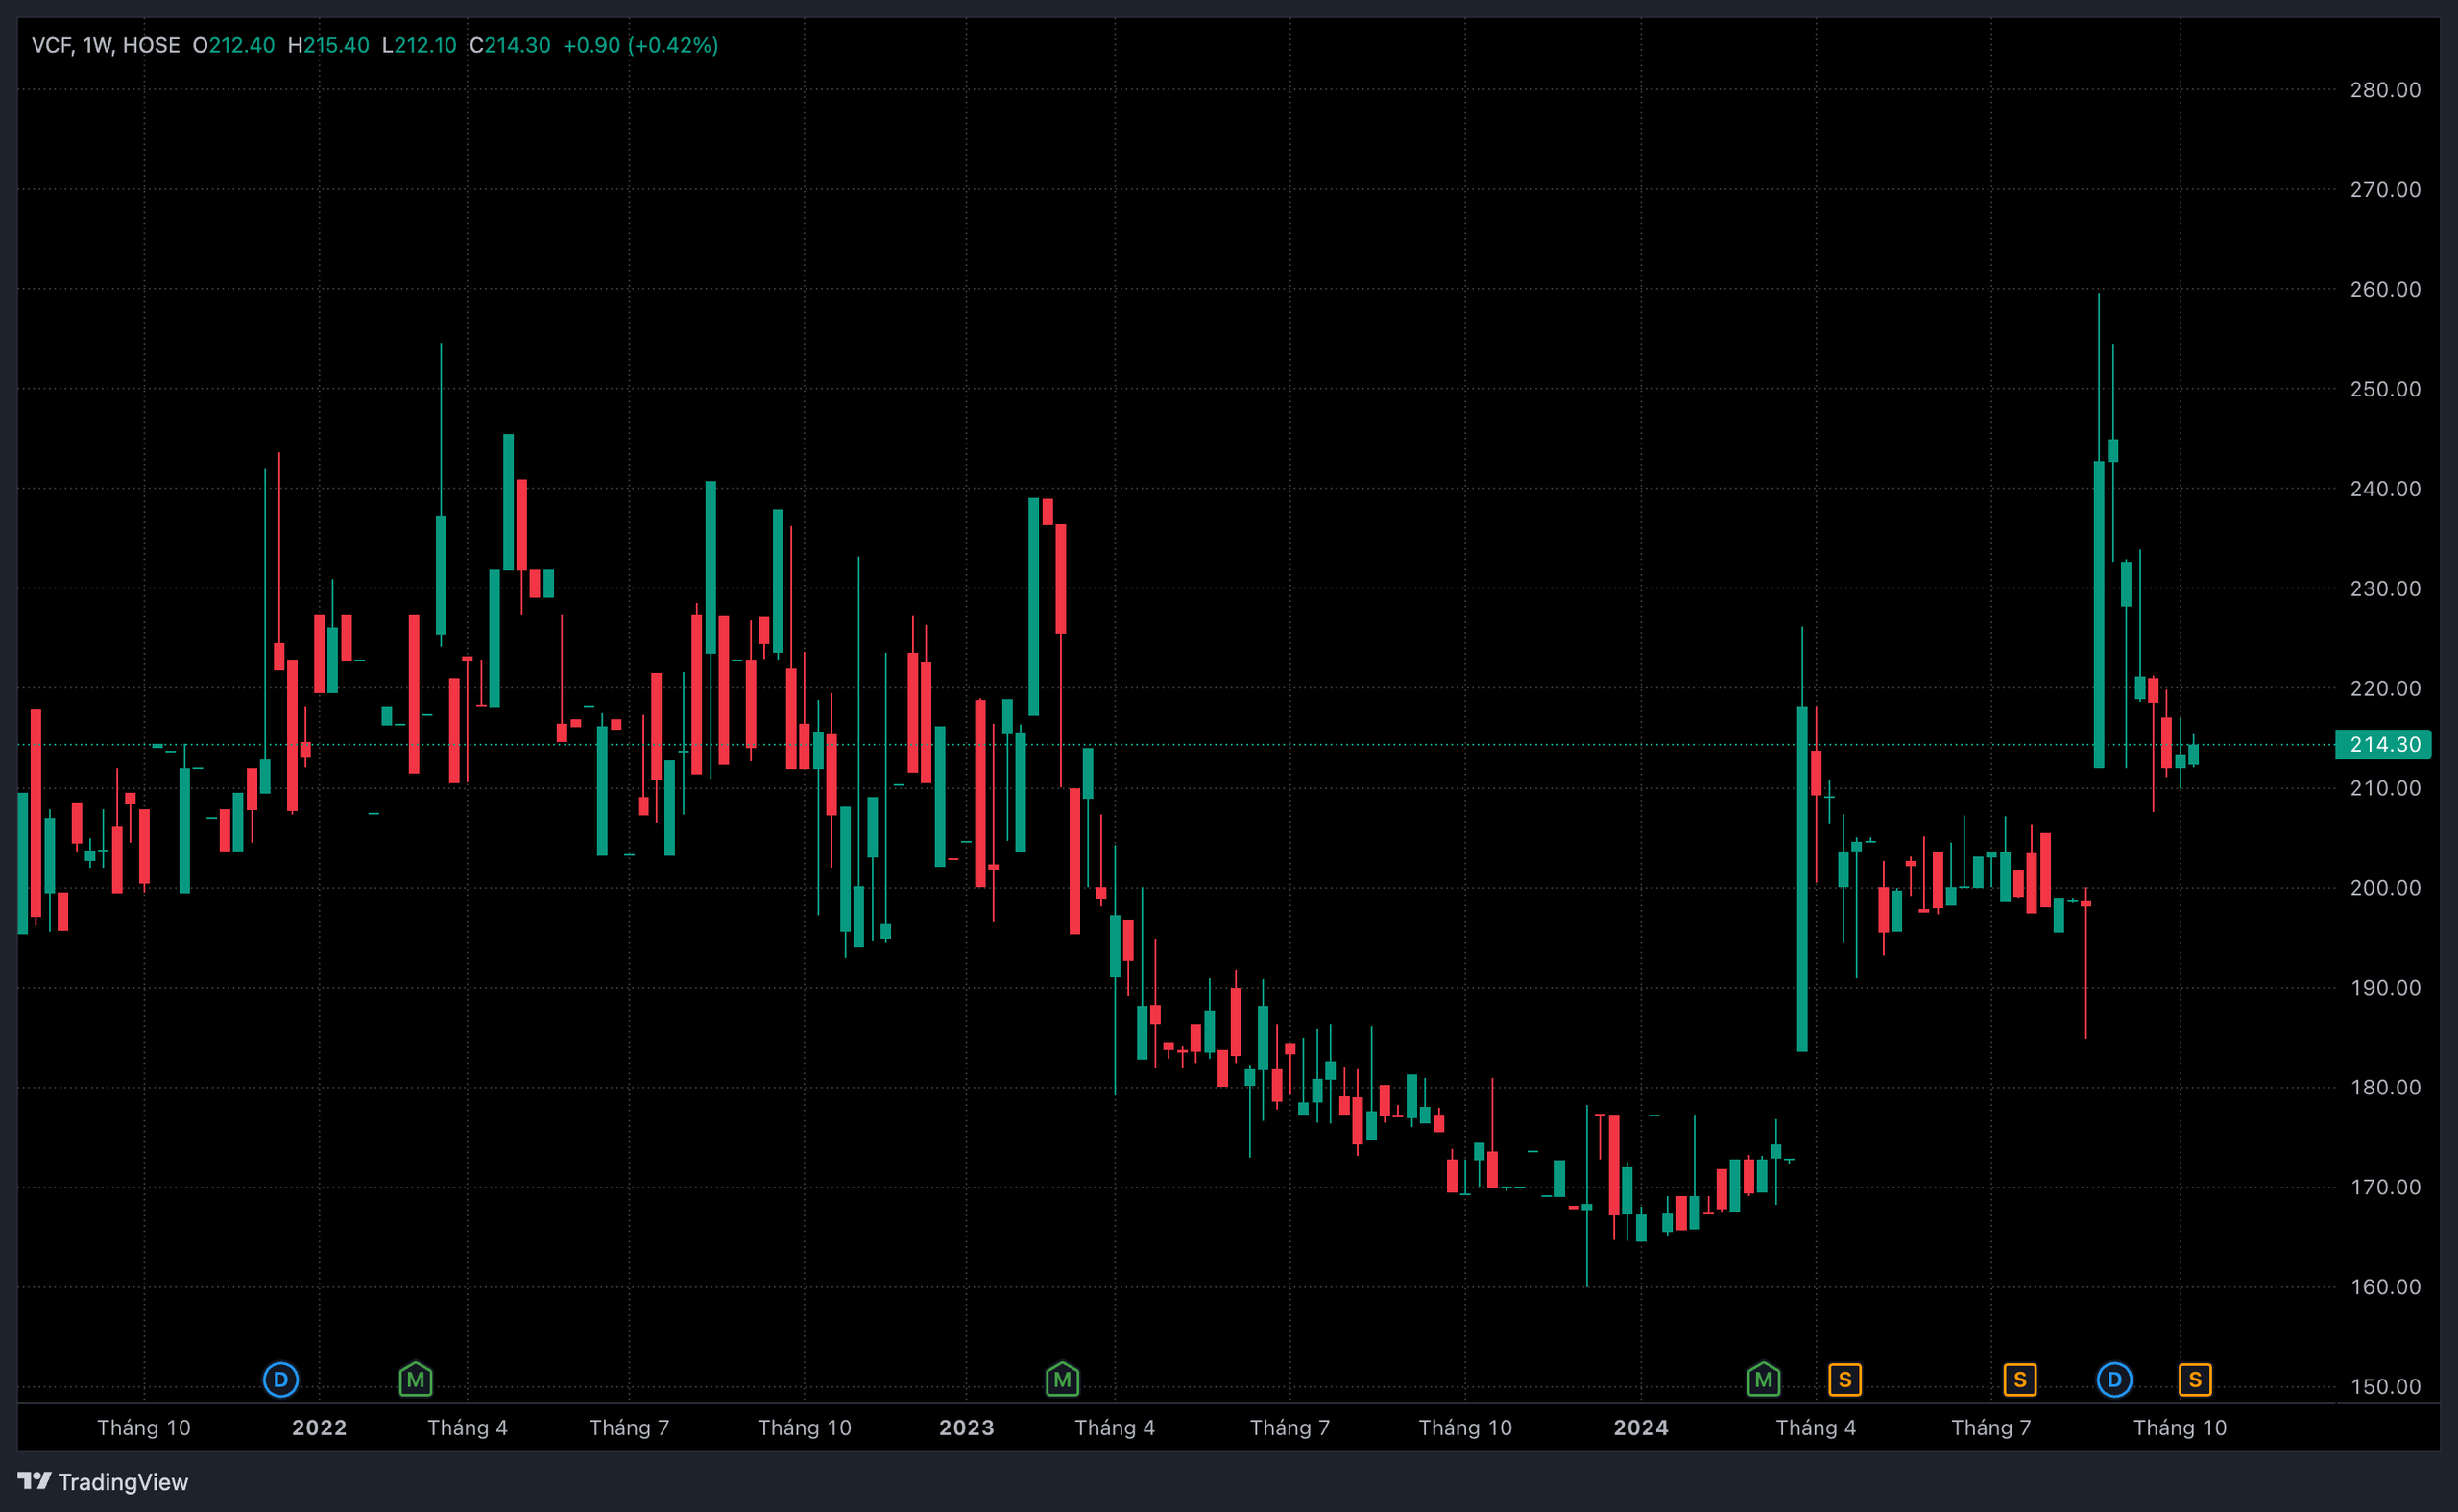Screen dimensions: 2458x1512
Task: Click the 170.00 price axis label
Action: (x=2385, y=1187)
